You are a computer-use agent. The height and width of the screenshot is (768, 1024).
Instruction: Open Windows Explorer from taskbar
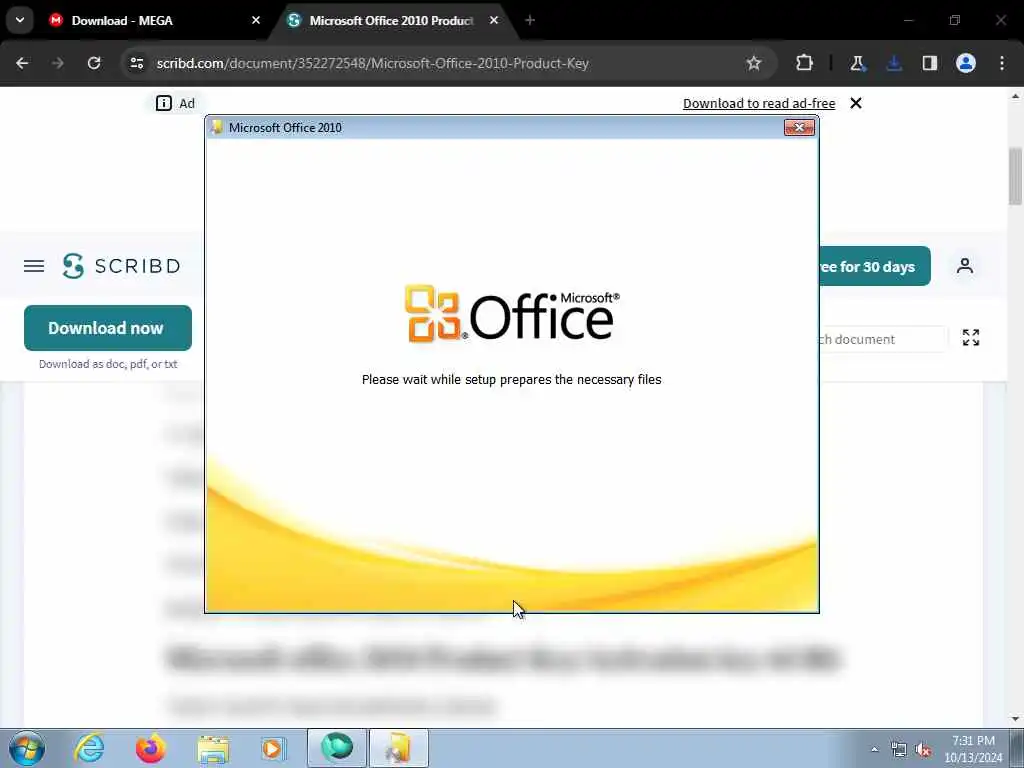coord(213,748)
